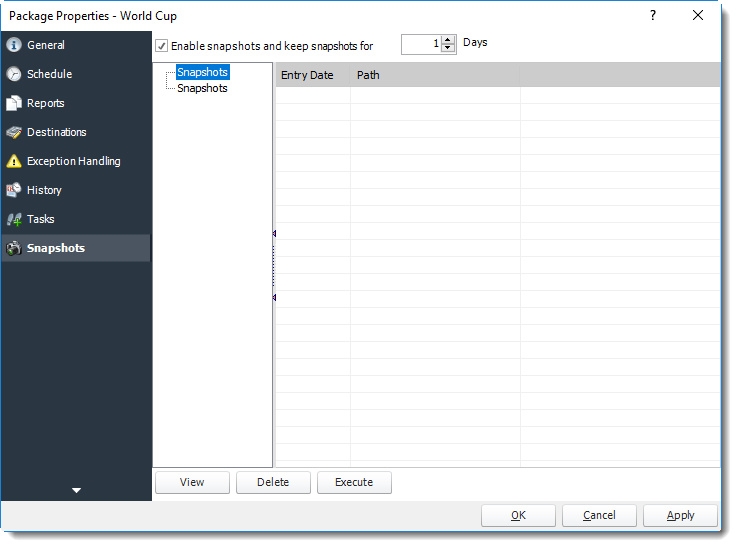This screenshot has height=547, width=737.
Task: Confirm with the OK button
Action: pyautogui.click(x=518, y=516)
